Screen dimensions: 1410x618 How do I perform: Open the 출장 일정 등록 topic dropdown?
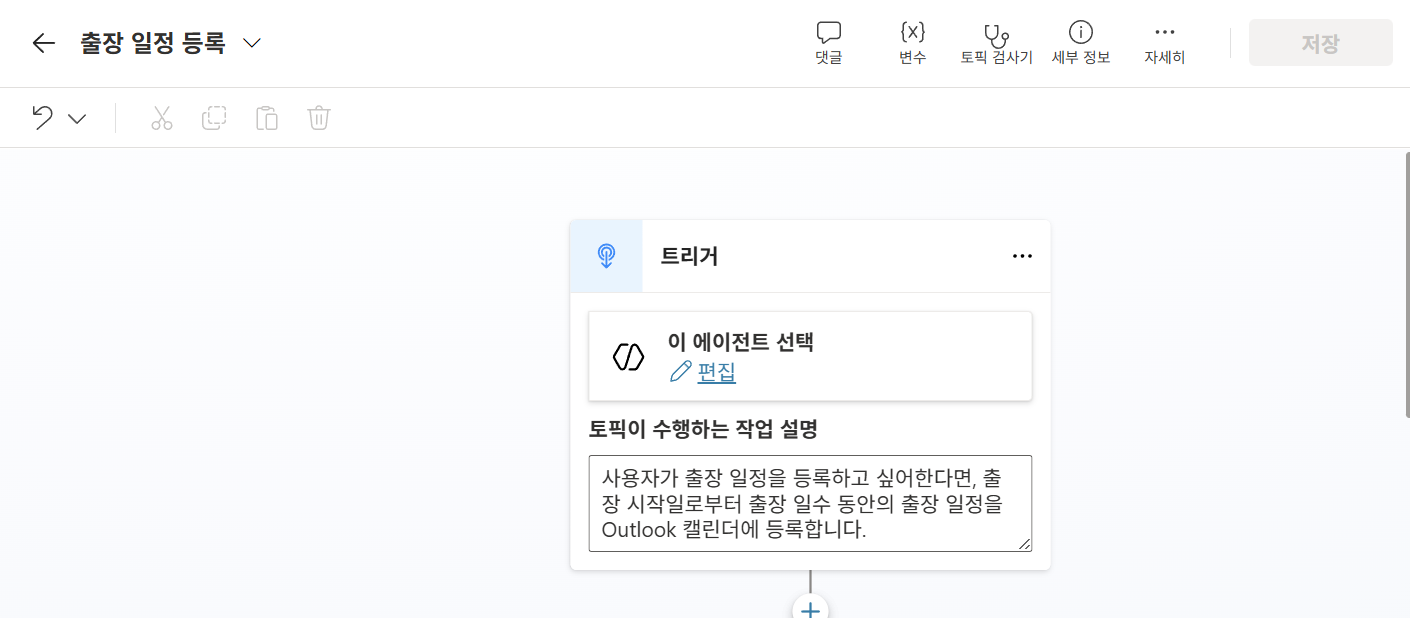(252, 43)
